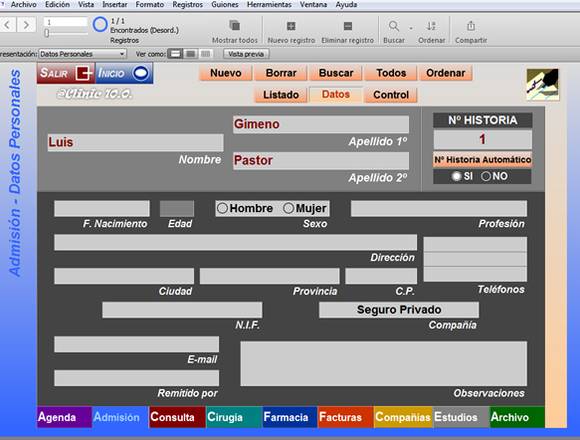Open the Cirugía module tab
Image resolution: width=580 pixels, height=440 pixels.
click(234, 417)
